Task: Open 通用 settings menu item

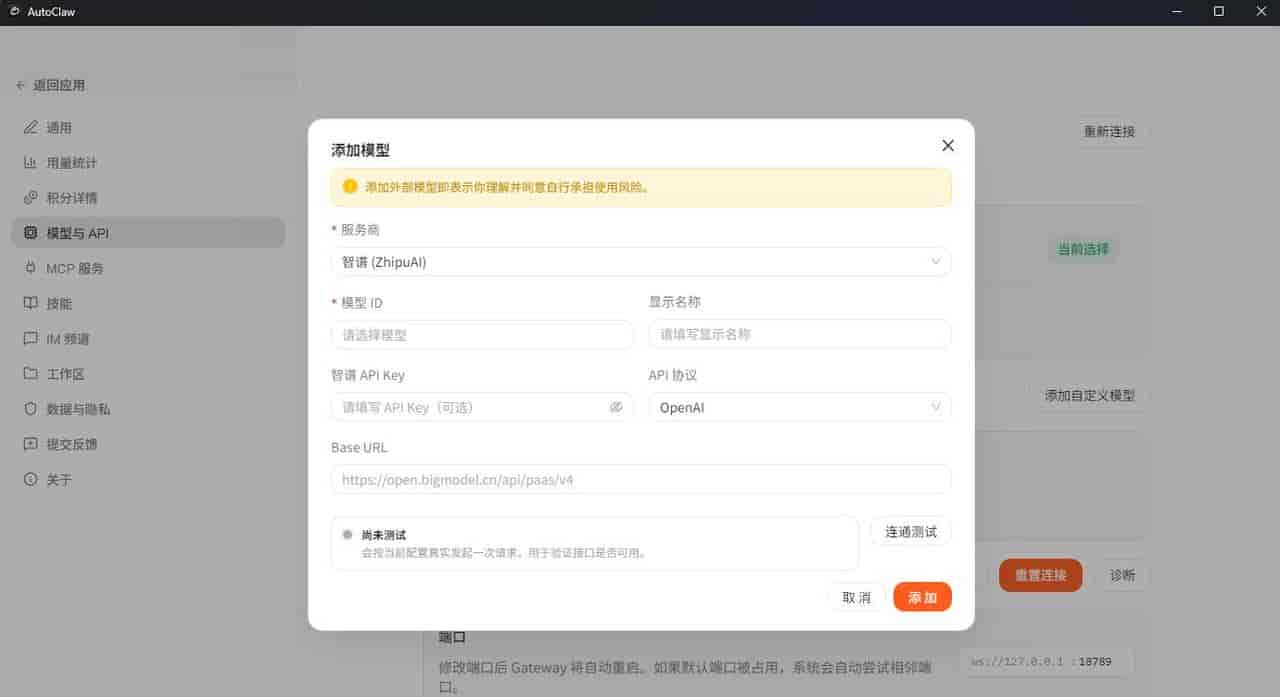Action: click(x=148, y=127)
